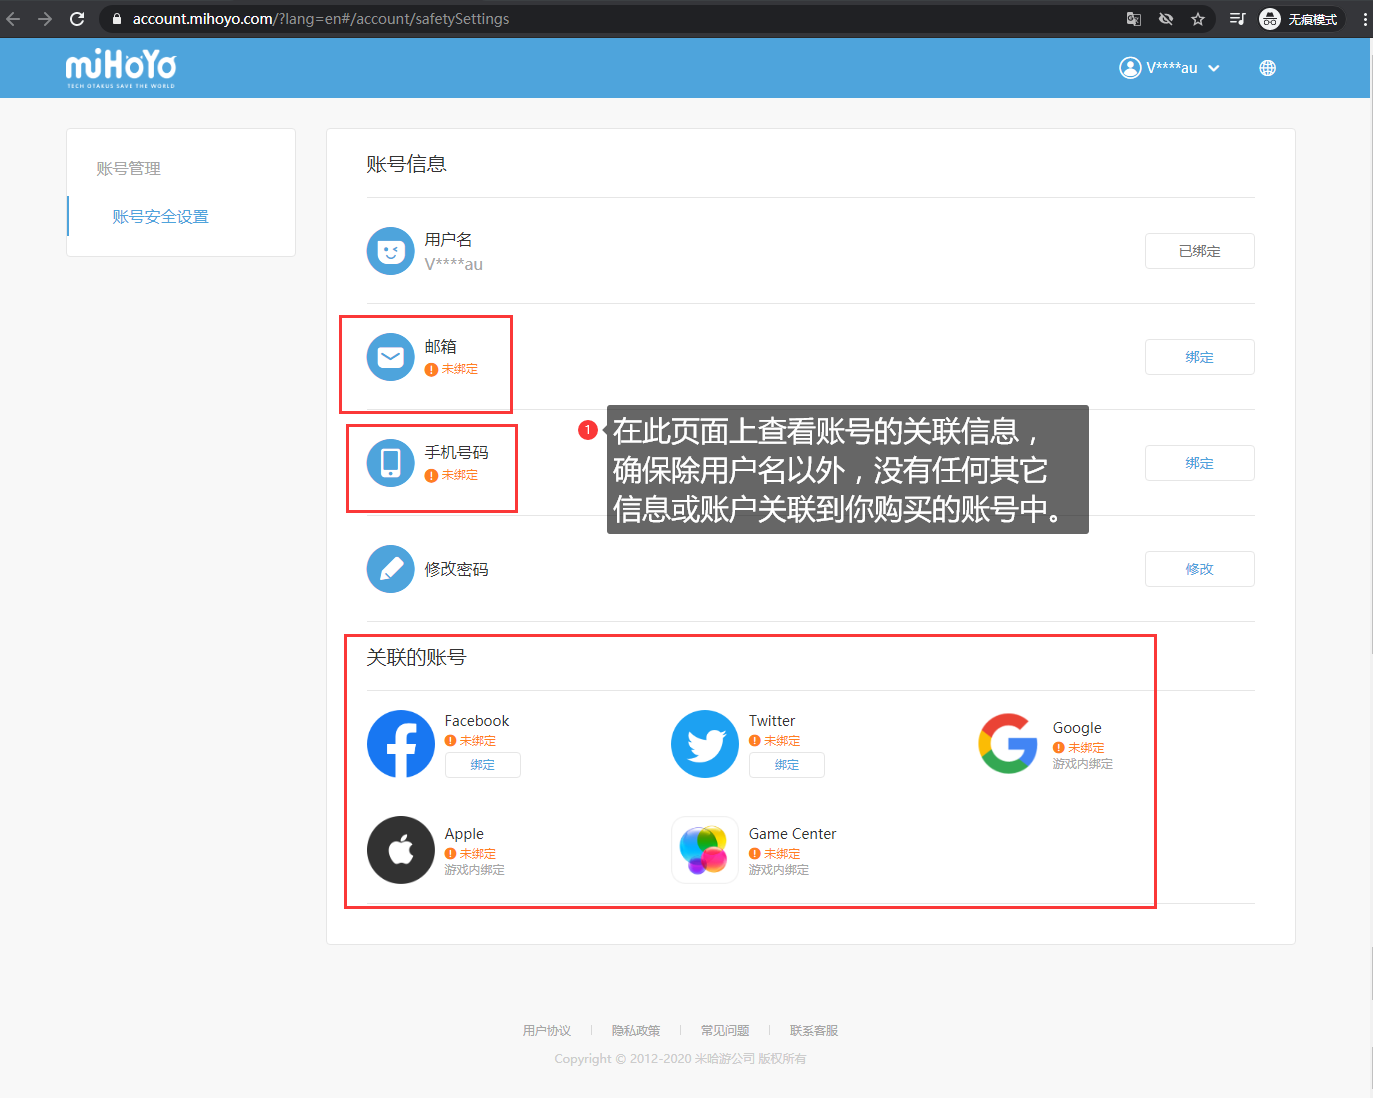Select the Twitter bird icon

pos(704,744)
